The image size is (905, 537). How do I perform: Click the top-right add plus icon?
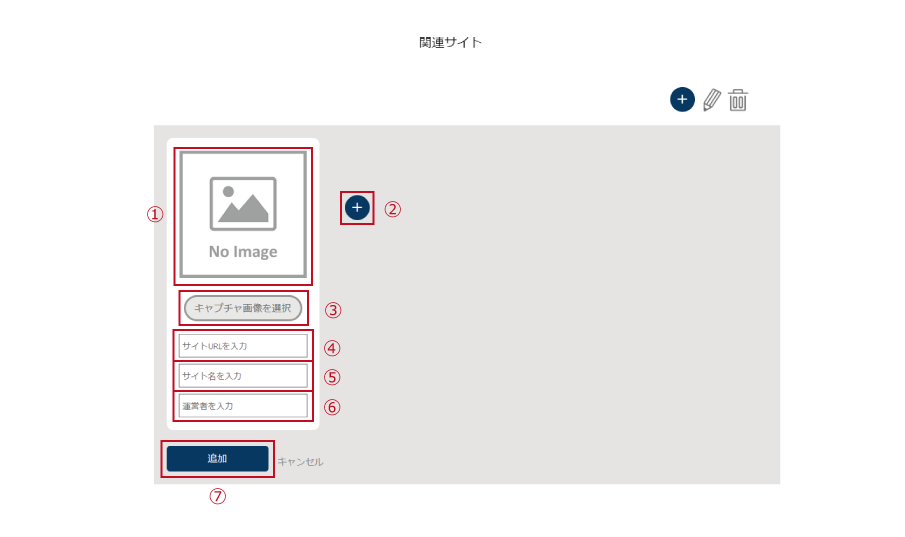click(x=682, y=99)
